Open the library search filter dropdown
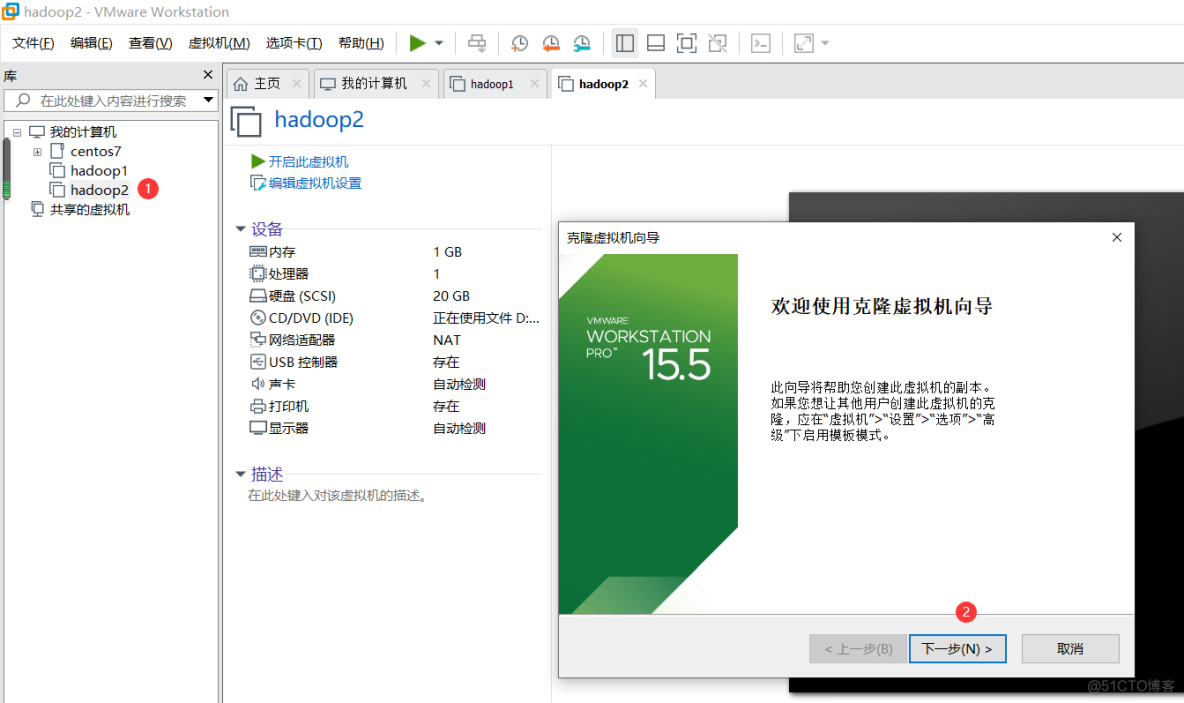Viewport: 1184px width, 703px height. click(207, 100)
